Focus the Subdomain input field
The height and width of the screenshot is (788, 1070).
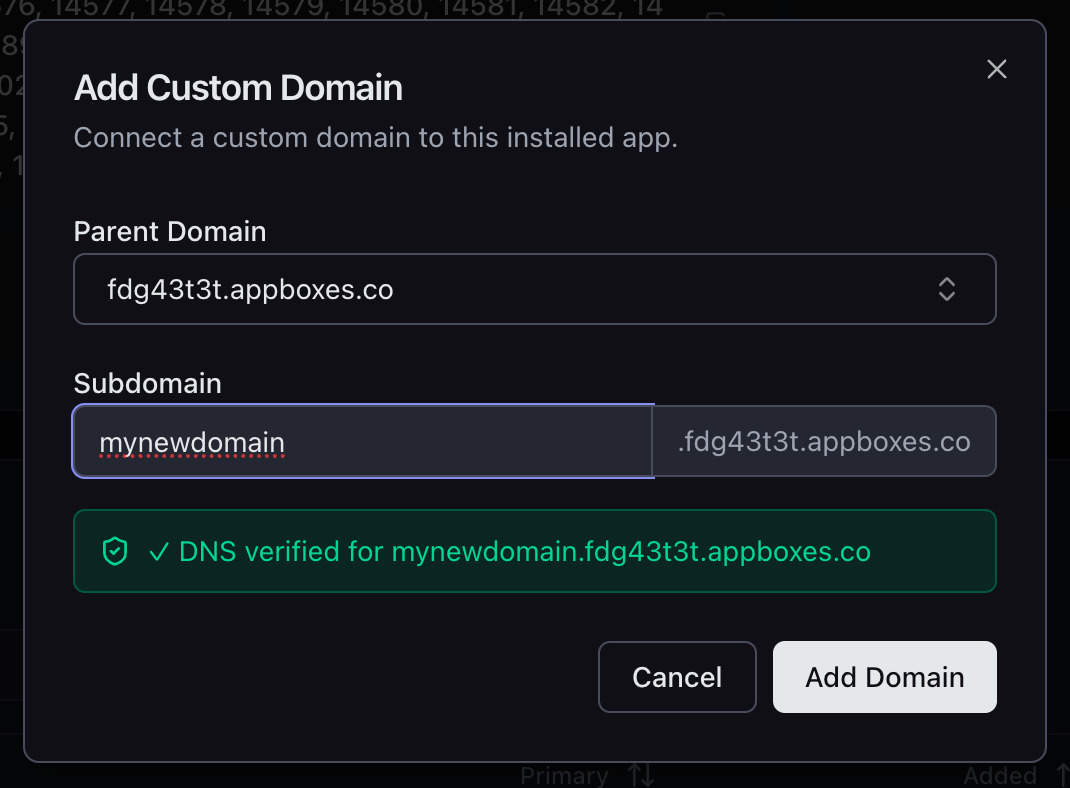[x=363, y=441]
